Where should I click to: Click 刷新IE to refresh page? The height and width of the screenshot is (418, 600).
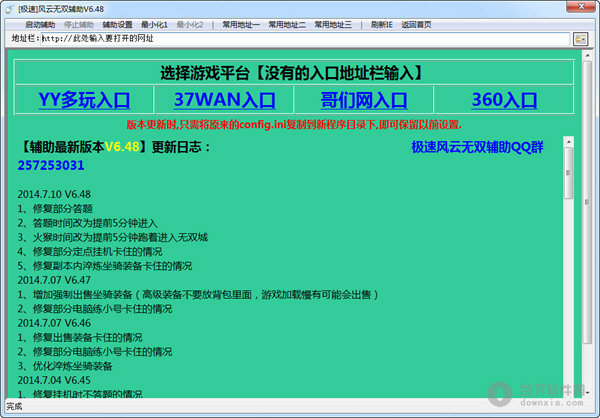[382, 25]
